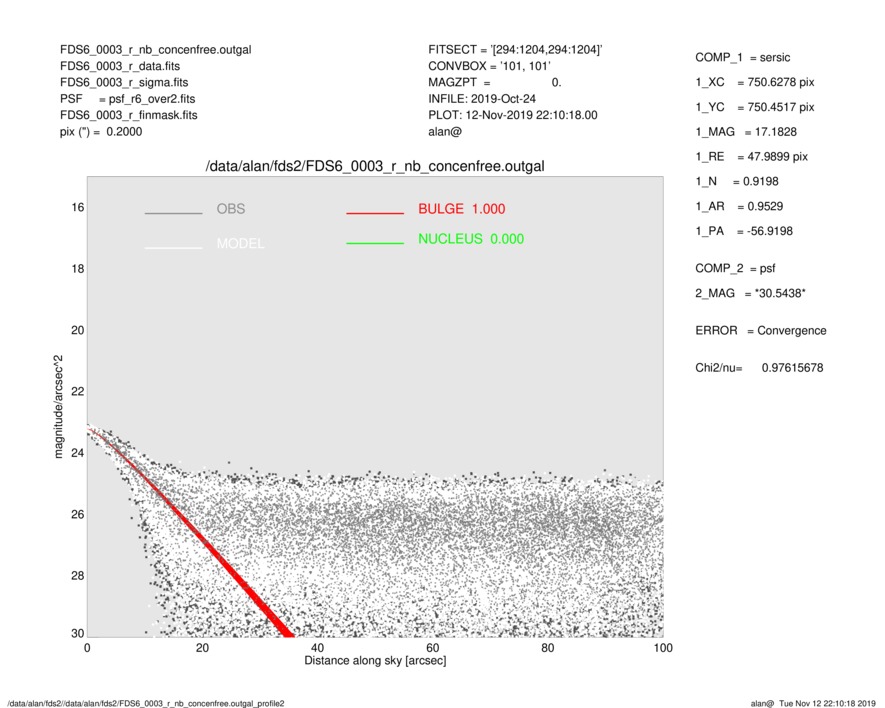This screenshot has height=708, width=885.
Task: Select the INFILE: 2019-Oct-24 line
Action: coord(482,99)
